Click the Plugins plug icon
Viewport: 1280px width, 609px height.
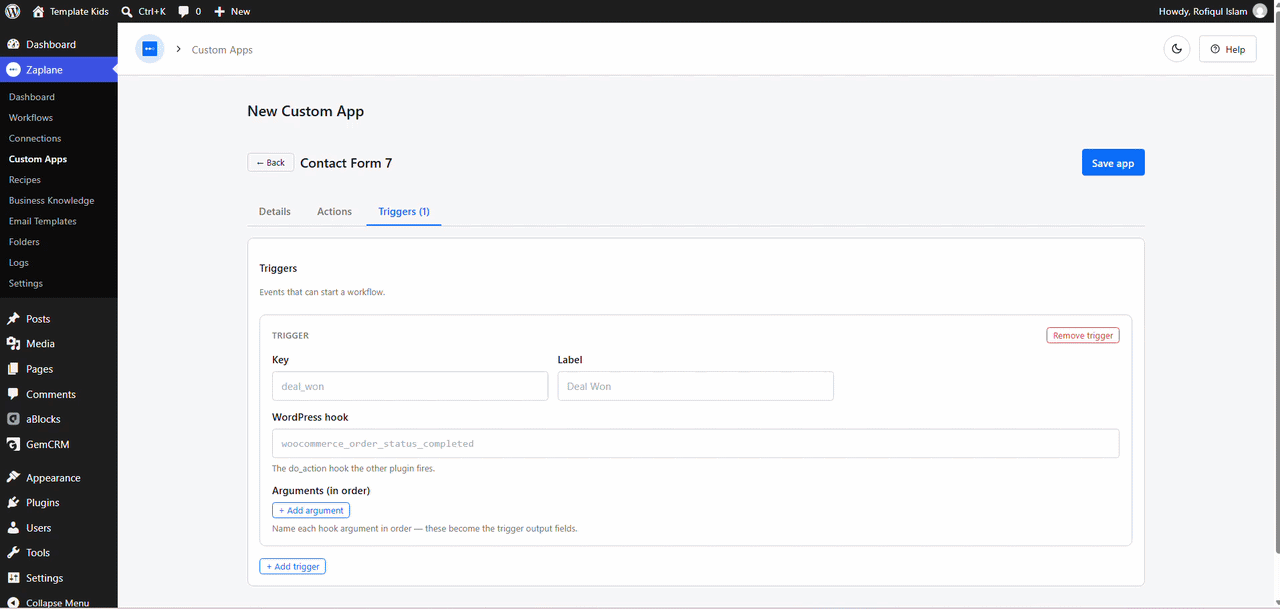click(13, 503)
